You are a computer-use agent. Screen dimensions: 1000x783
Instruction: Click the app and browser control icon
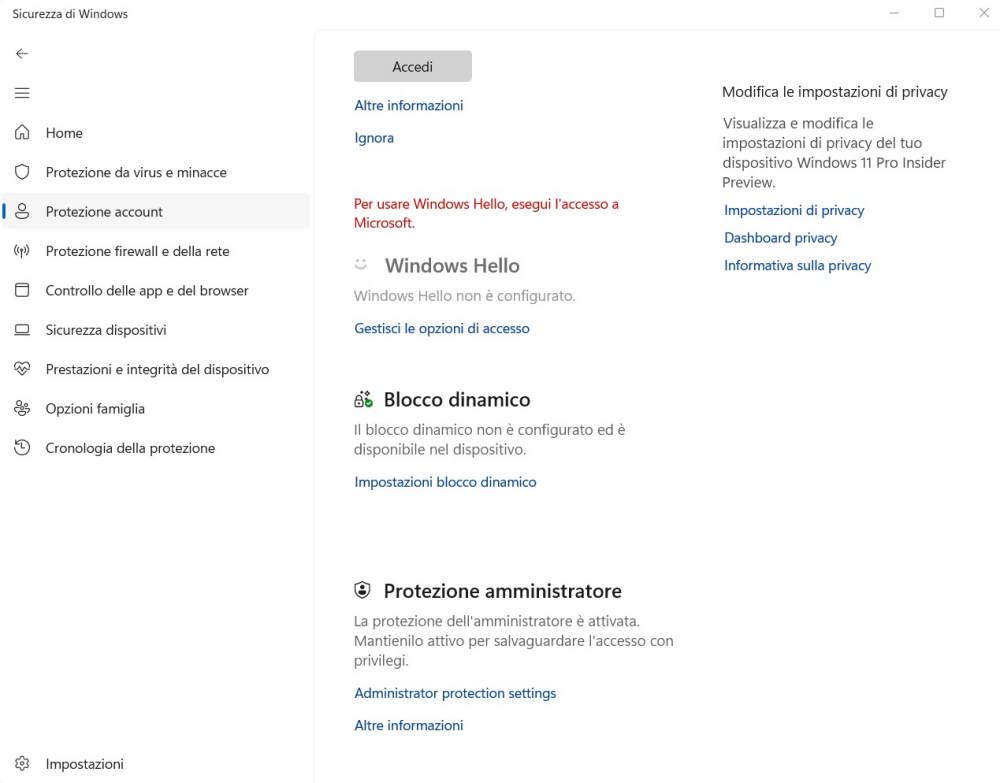coord(22,290)
